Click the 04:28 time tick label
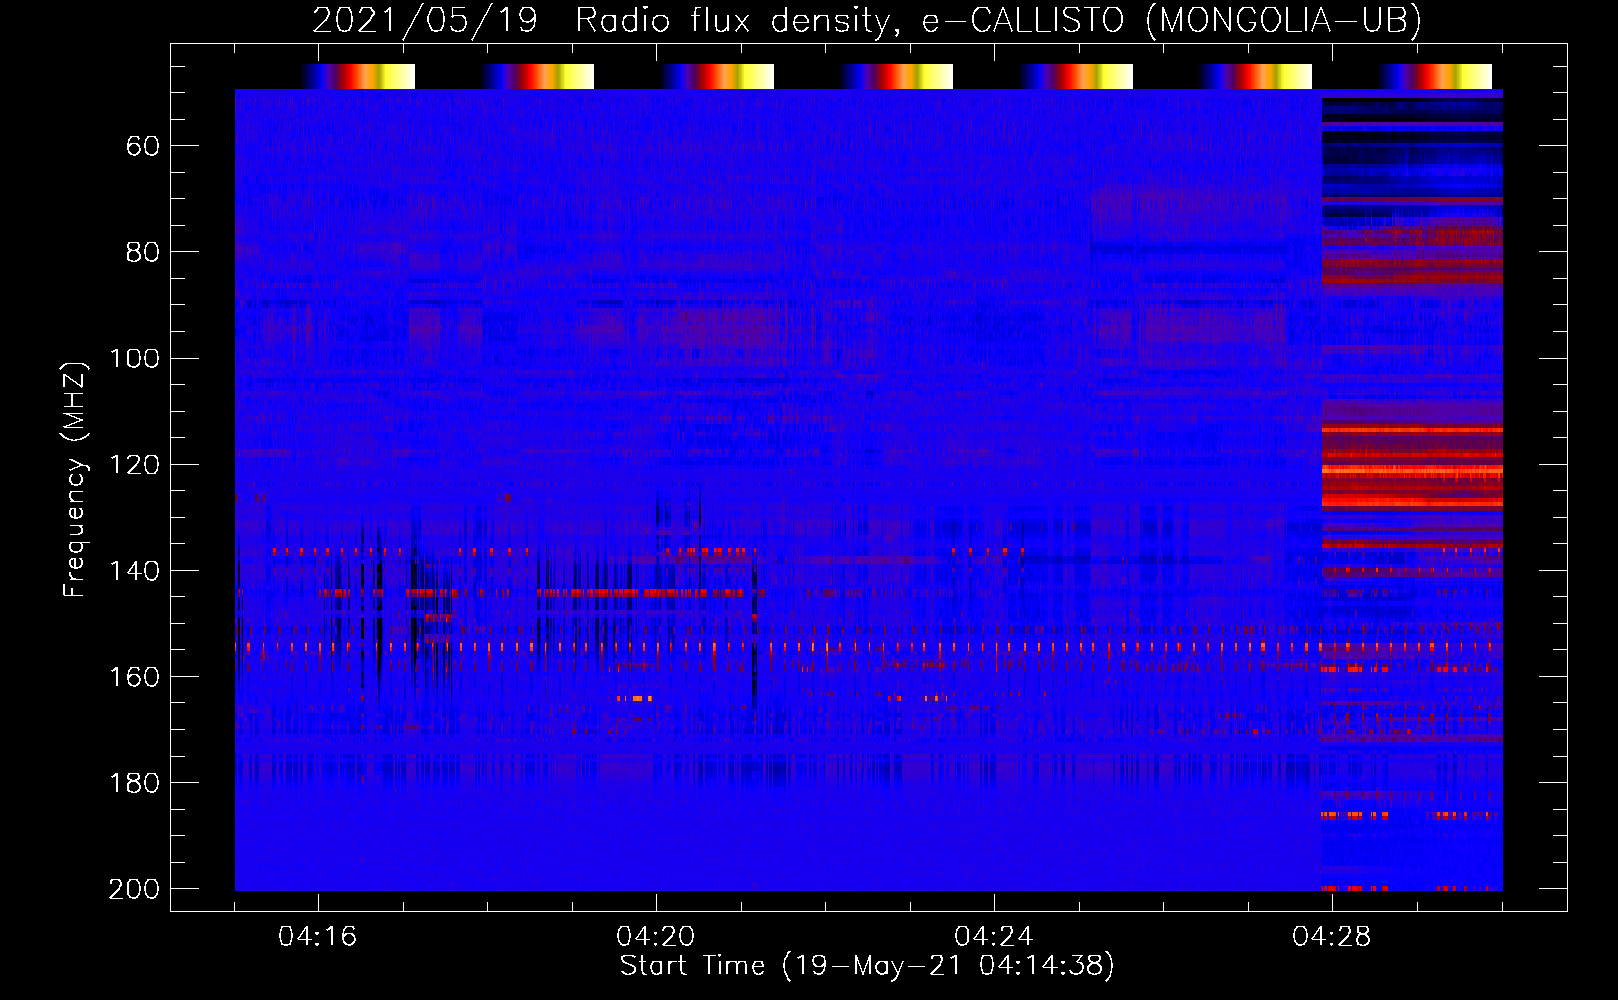 1332,937
